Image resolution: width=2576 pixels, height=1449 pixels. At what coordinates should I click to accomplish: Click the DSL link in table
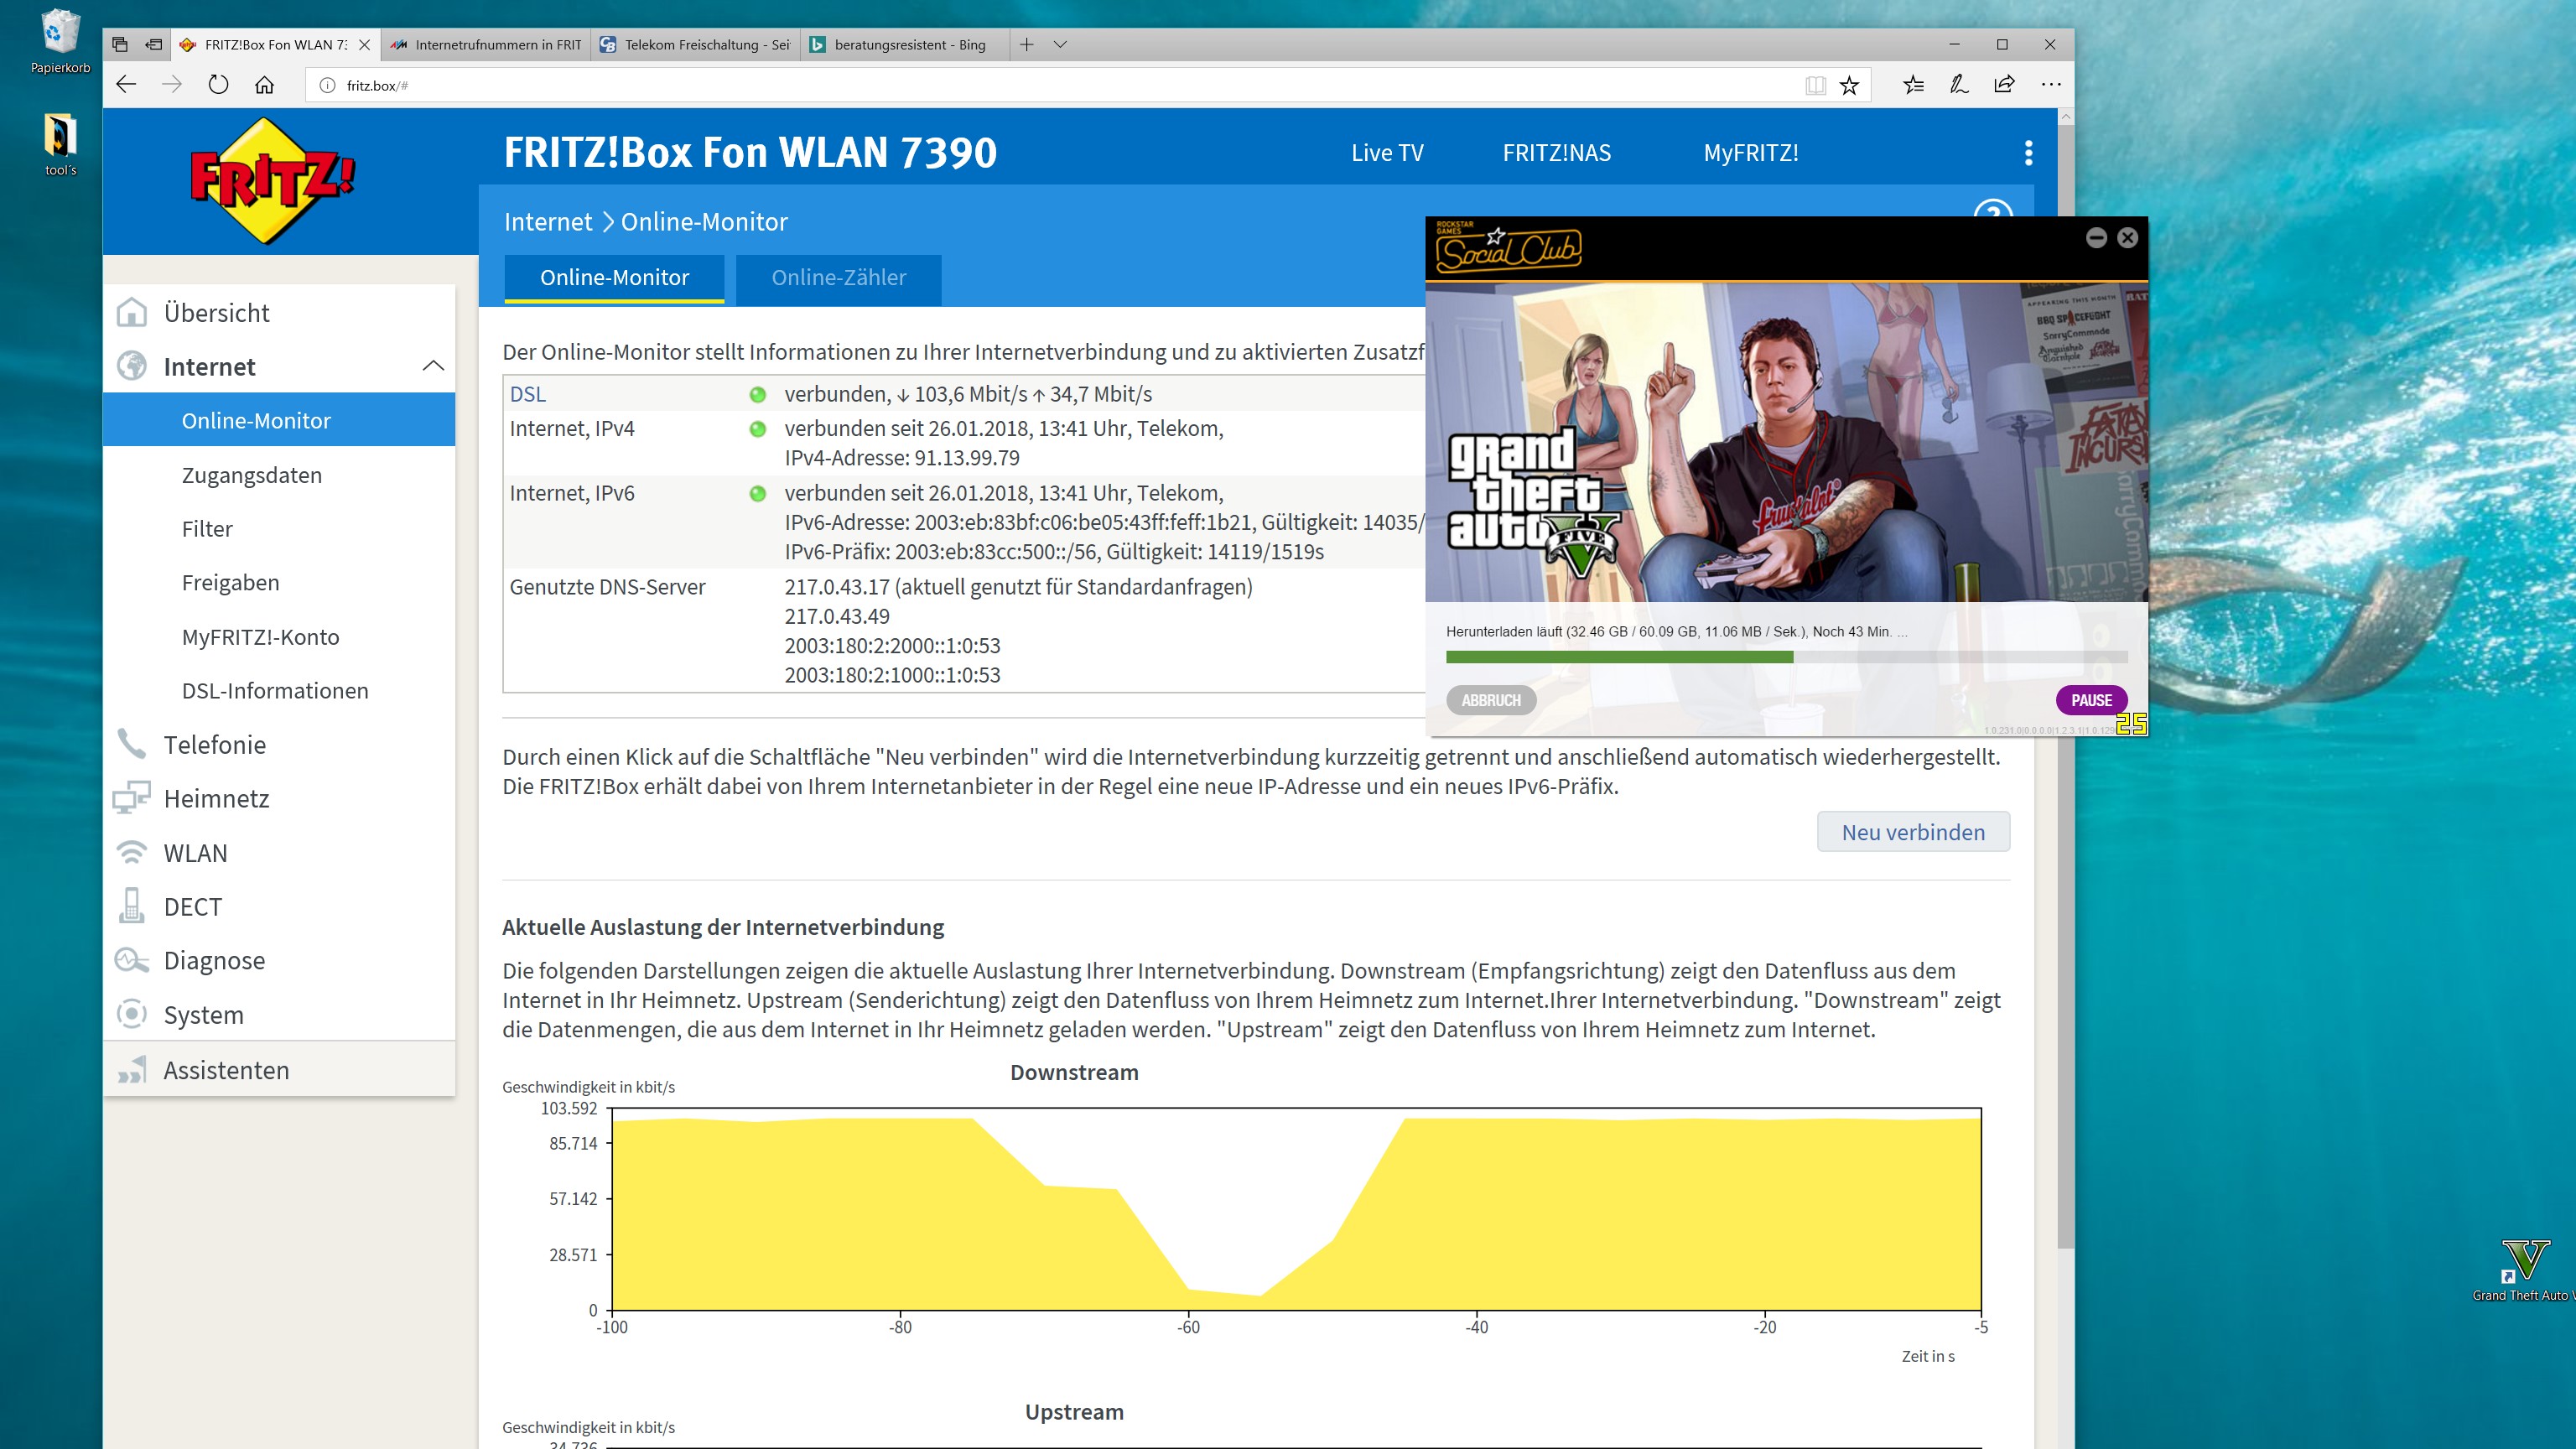[x=528, y=394]
